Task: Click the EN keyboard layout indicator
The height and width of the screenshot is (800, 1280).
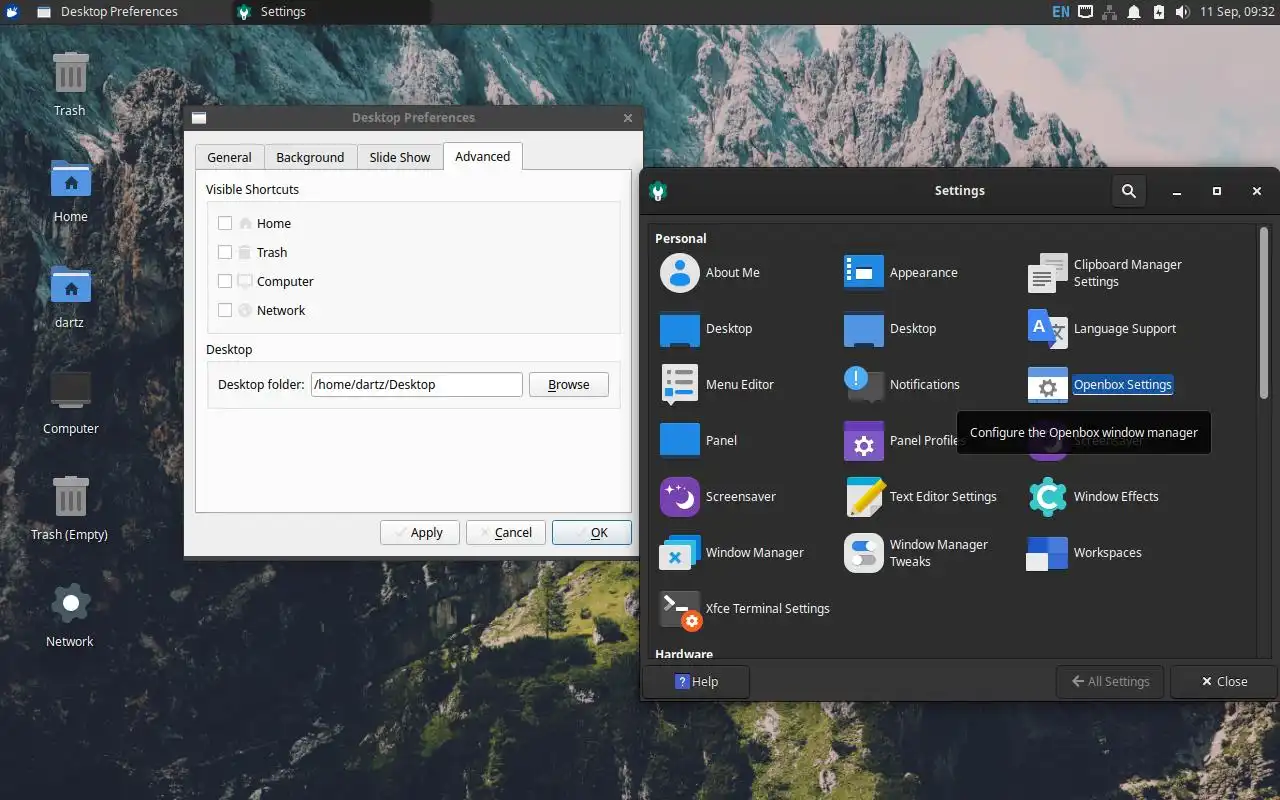Action: click(x=1061, y=12)
